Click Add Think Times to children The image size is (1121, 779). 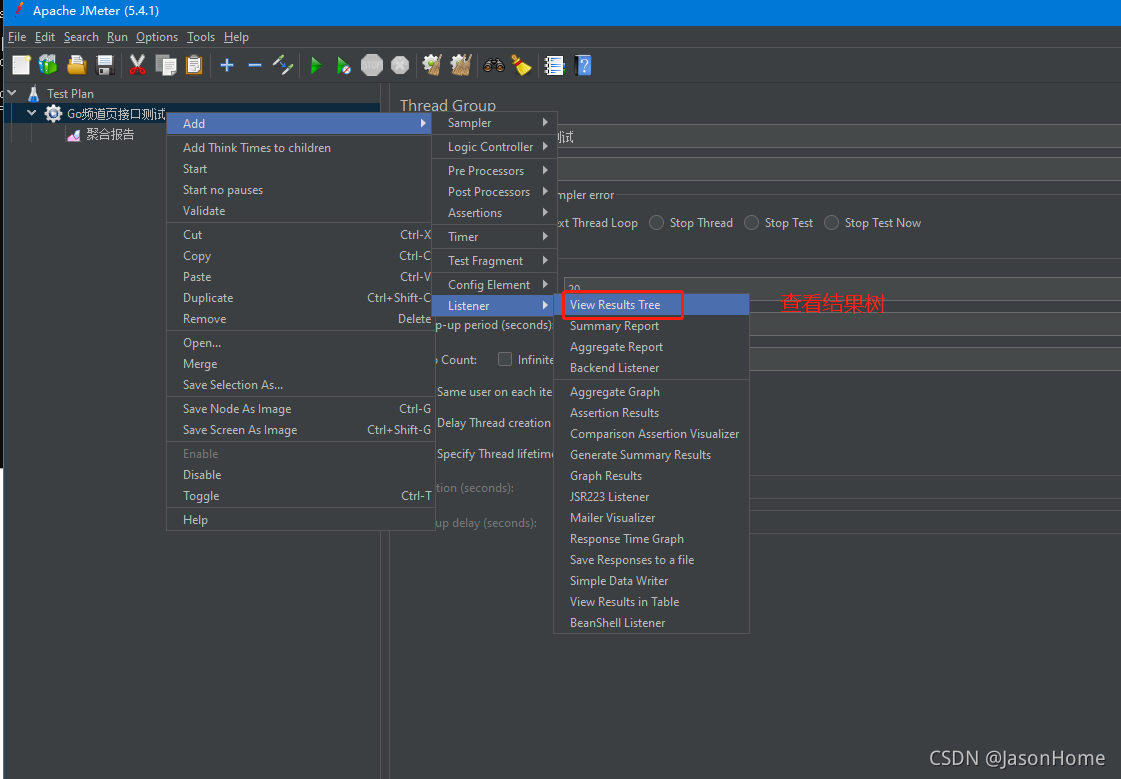300,148
